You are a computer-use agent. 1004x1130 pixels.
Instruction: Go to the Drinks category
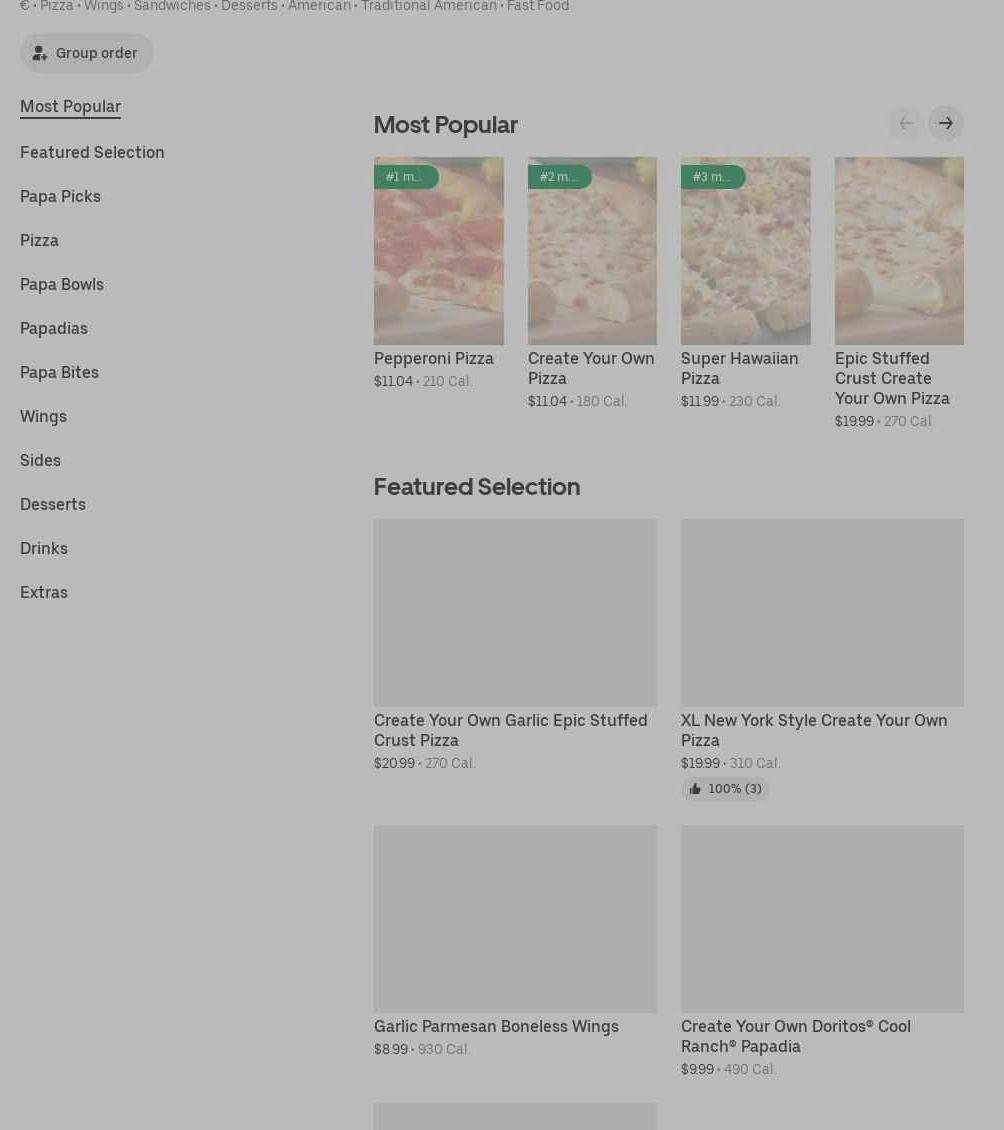pyautogui.click(x=44, y=548)
